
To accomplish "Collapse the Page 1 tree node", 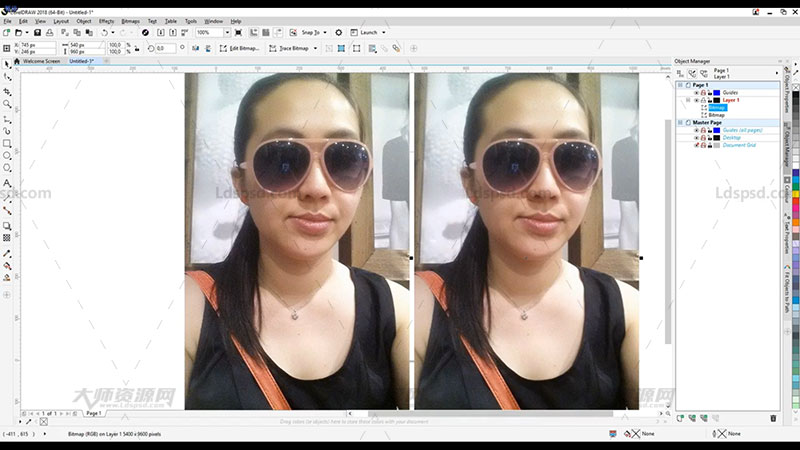I will click(x=680, y=85).
